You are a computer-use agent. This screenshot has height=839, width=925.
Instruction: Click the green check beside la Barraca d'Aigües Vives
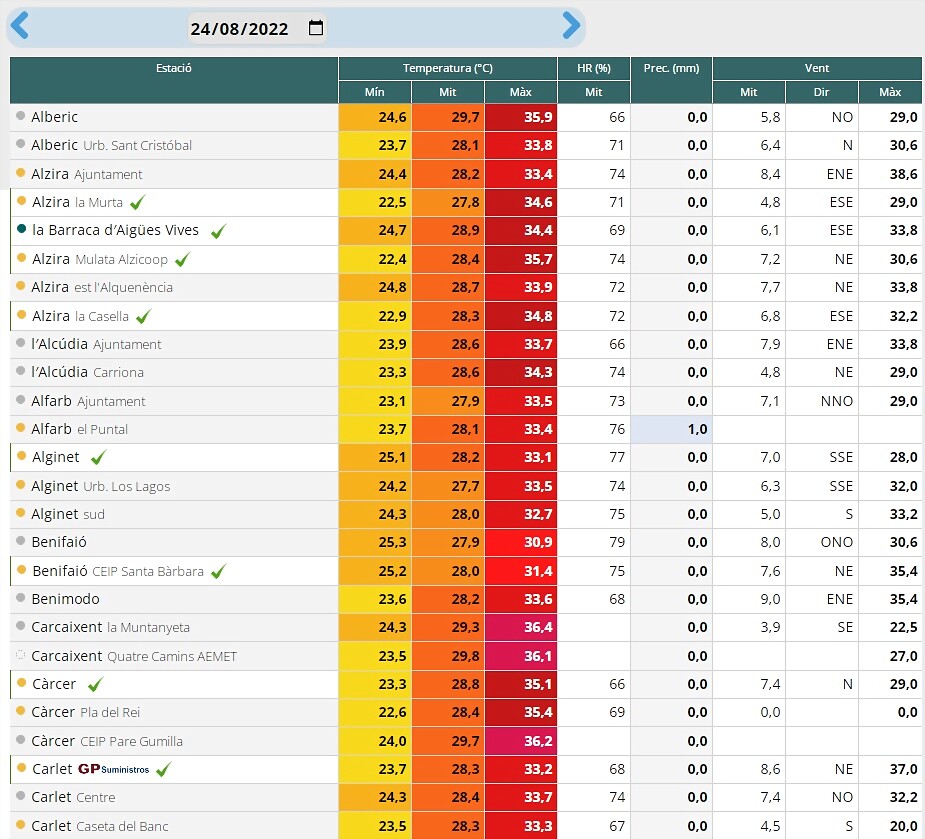click(x=218, y=231)
